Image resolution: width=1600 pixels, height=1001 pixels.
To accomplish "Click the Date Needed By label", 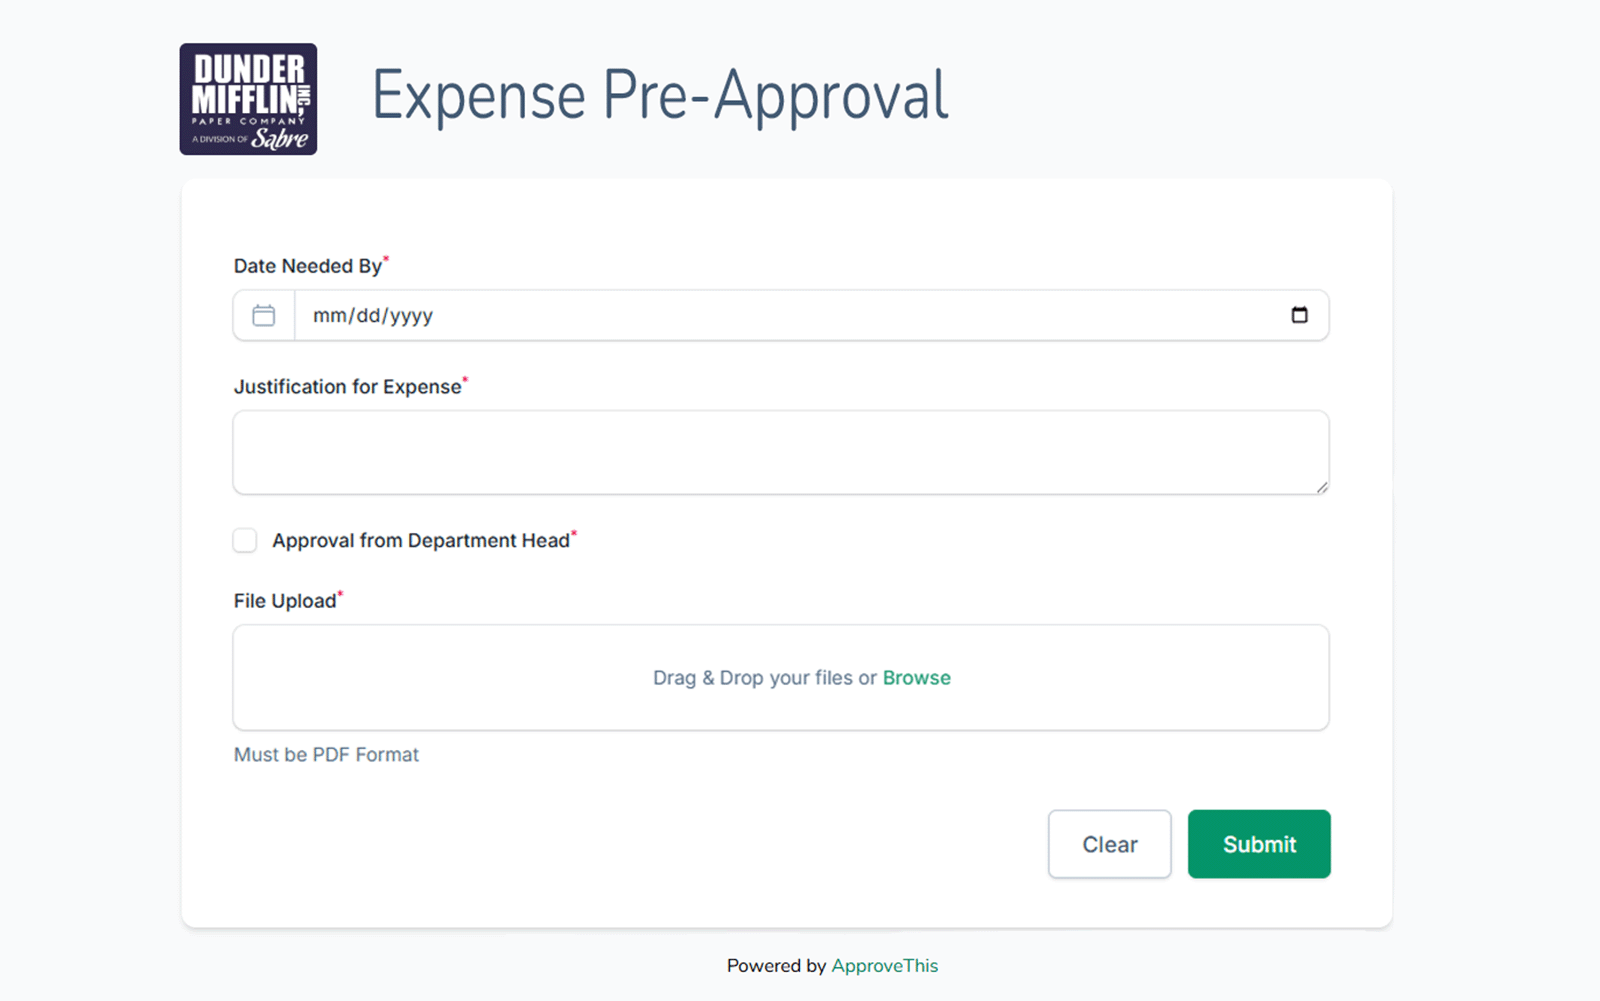I will (x=307, y=266).
